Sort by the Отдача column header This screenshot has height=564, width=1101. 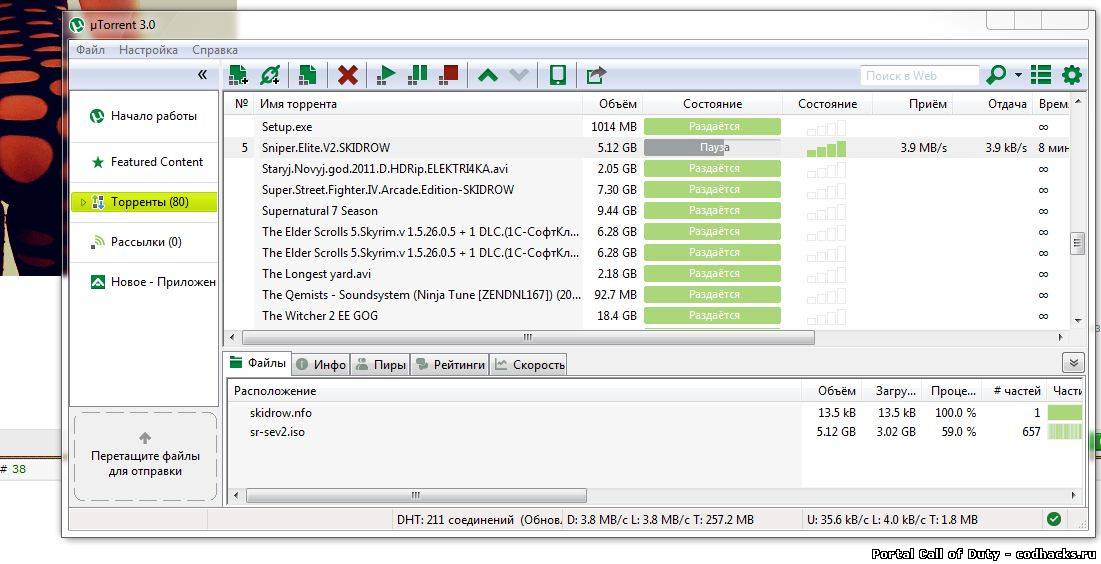(993, 104)
